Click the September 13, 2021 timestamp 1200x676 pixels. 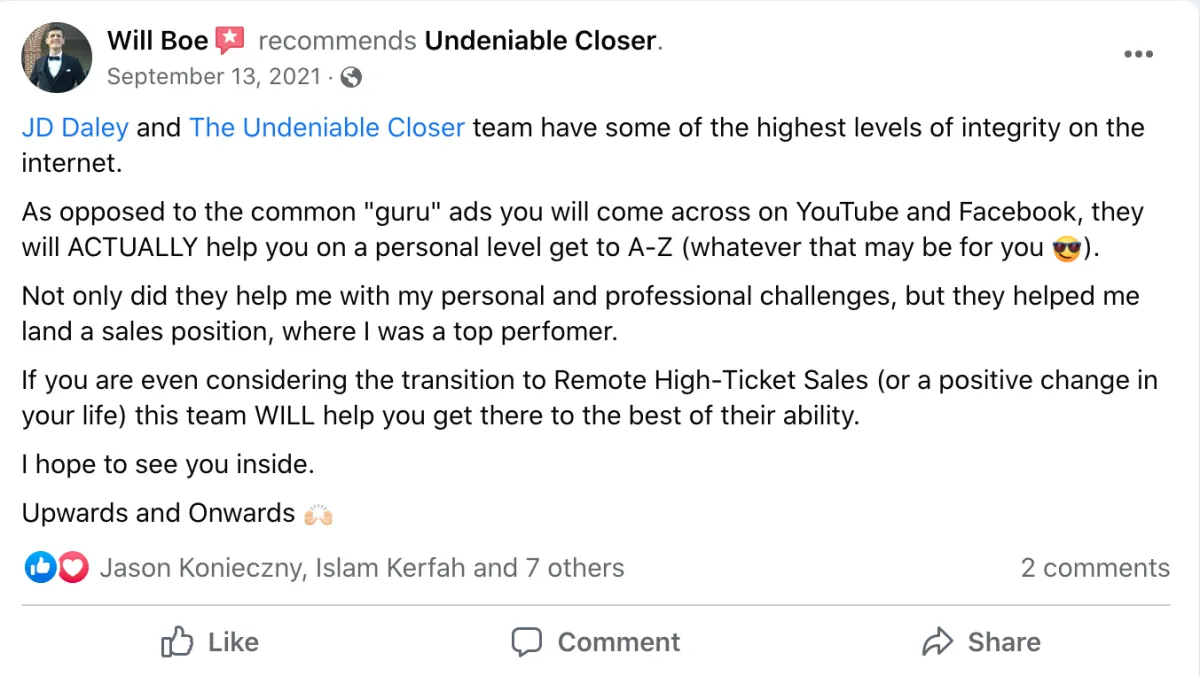[x=214, y=77]
